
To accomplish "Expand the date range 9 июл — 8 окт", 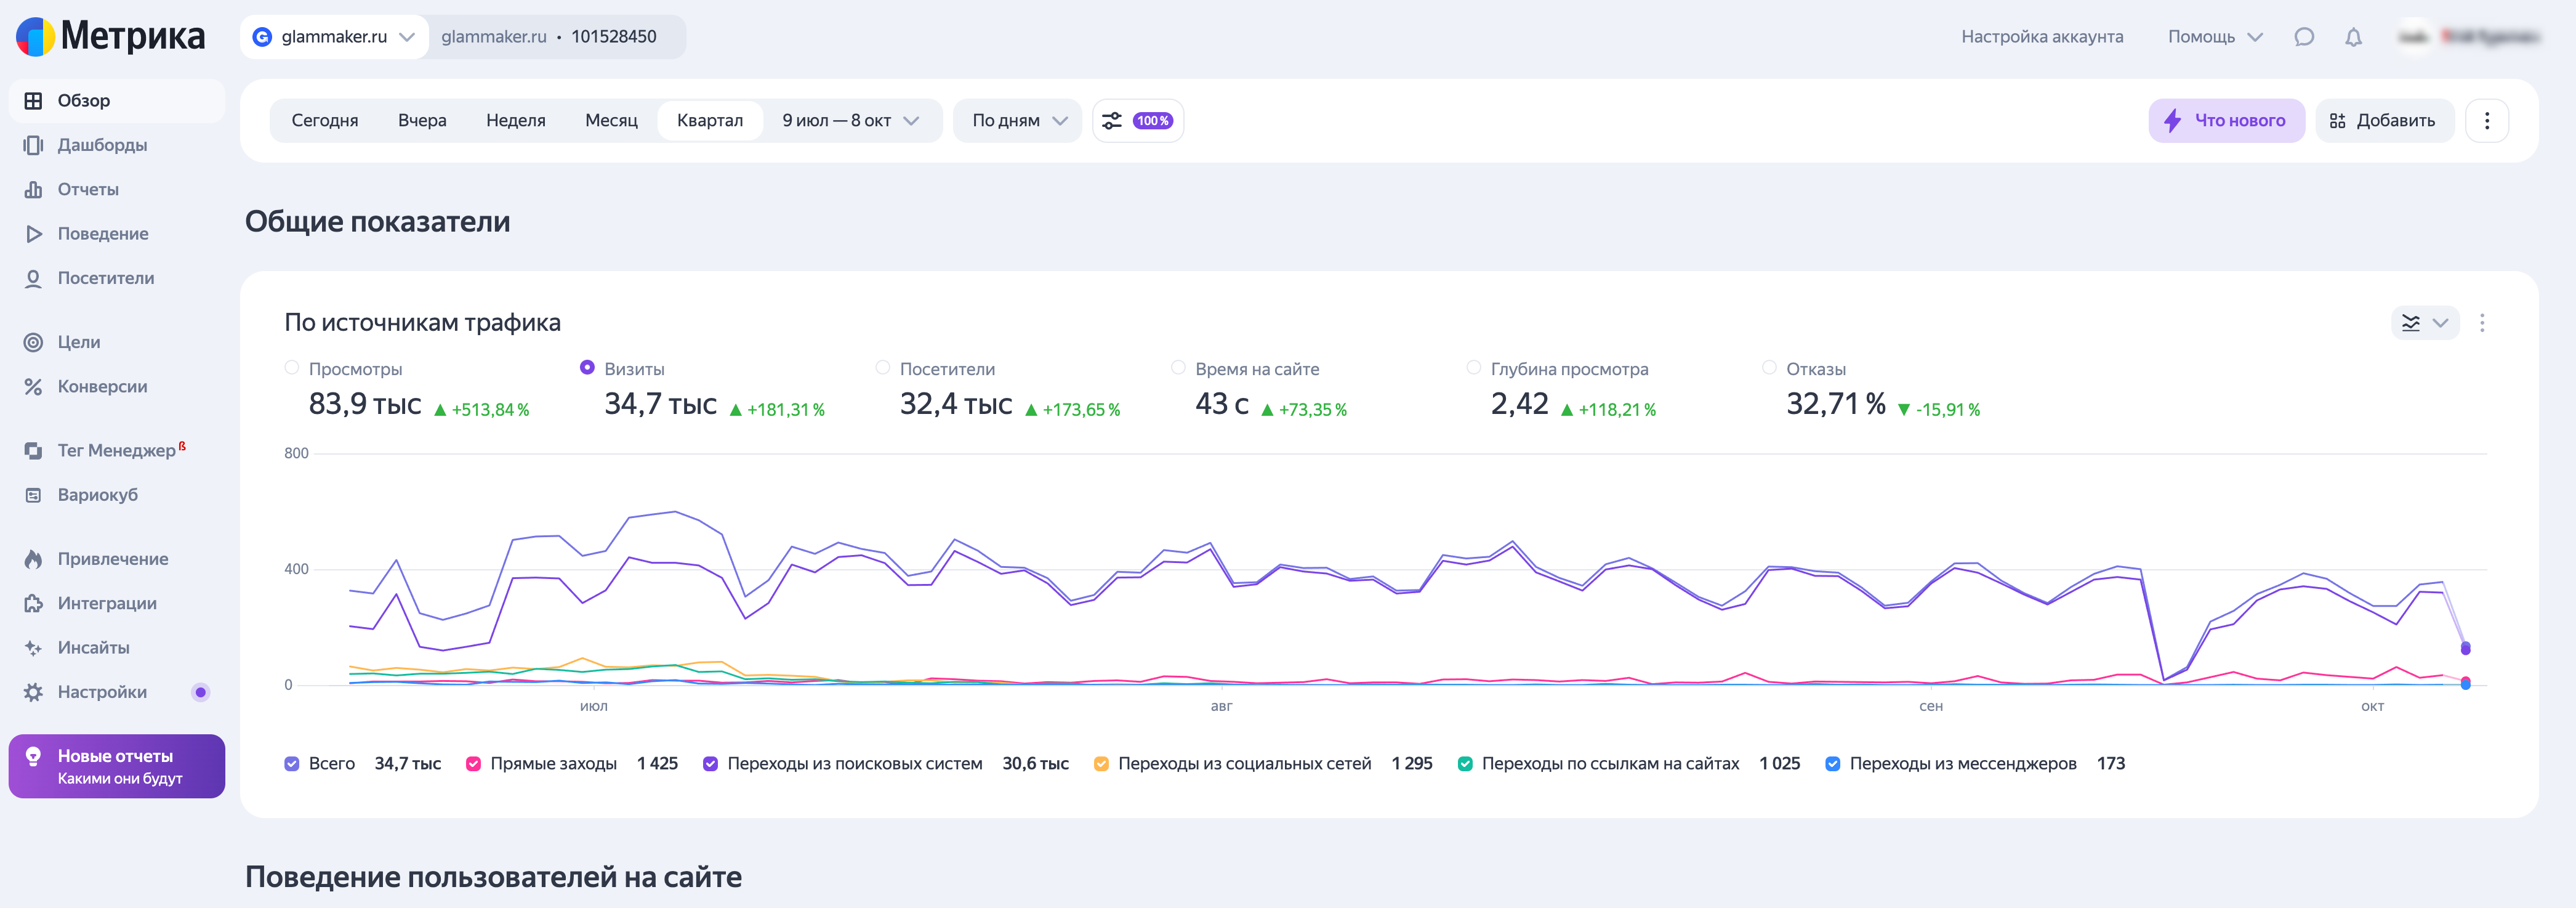I will click(x=850, y=121).
